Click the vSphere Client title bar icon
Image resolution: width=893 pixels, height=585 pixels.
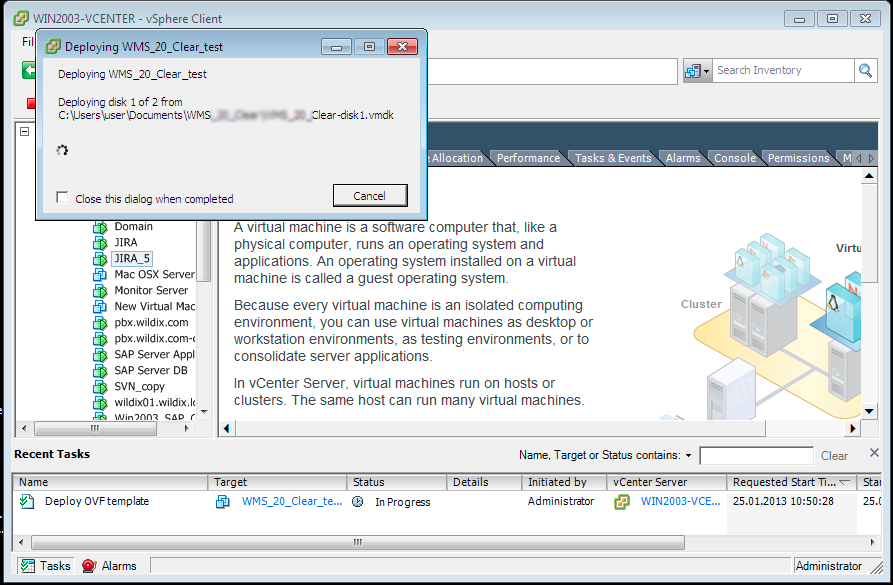pos(21,18)
